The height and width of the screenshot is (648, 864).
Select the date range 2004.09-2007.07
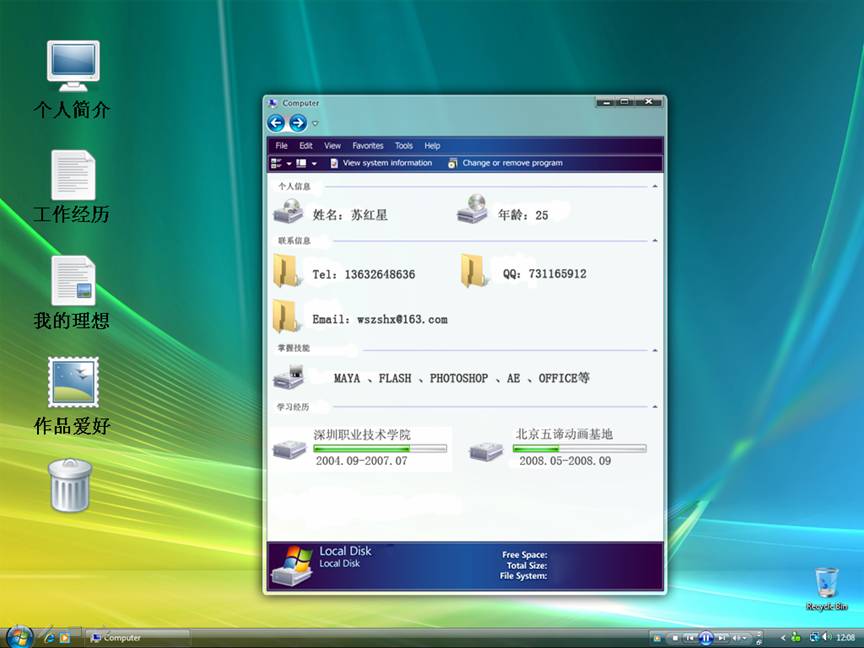[x=361, y=461]
